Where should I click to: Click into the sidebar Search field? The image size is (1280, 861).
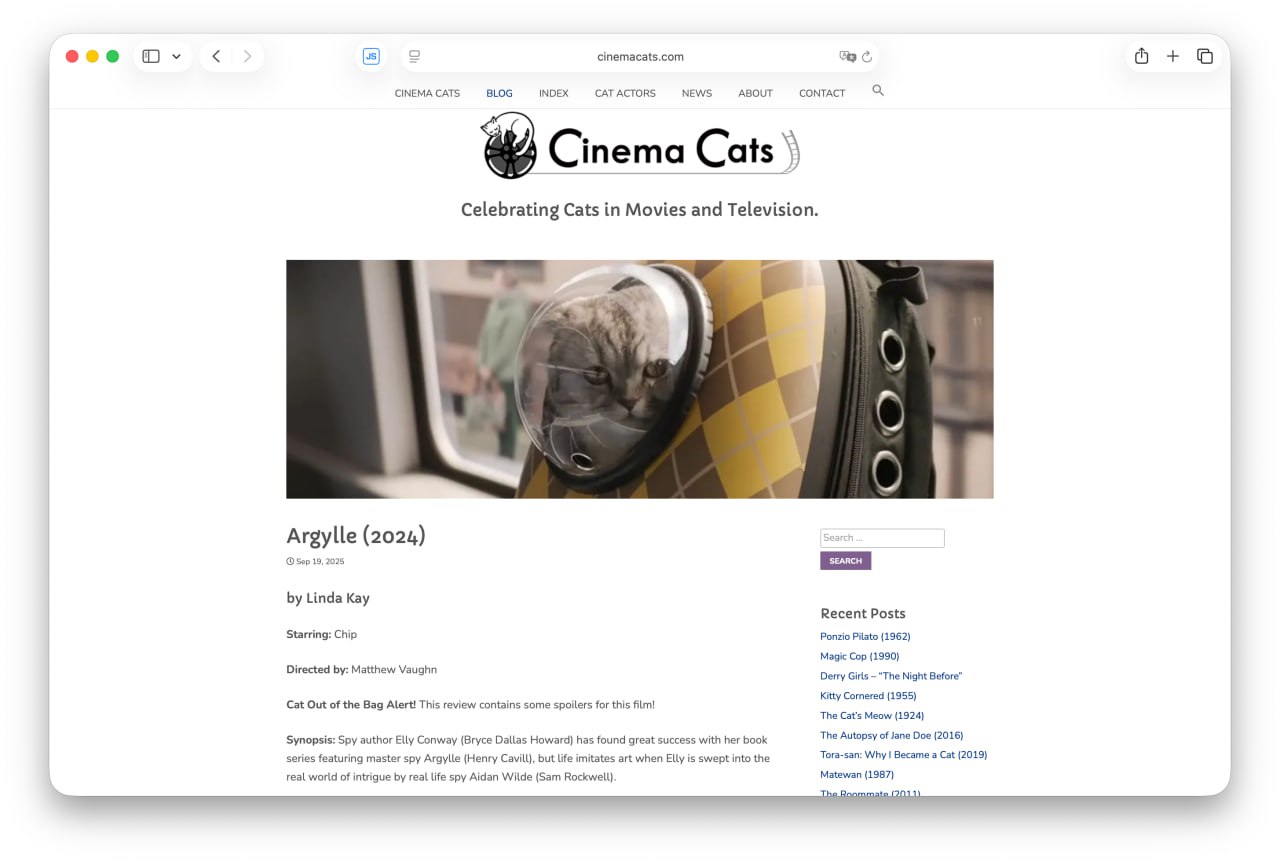[x=882, y=538]
